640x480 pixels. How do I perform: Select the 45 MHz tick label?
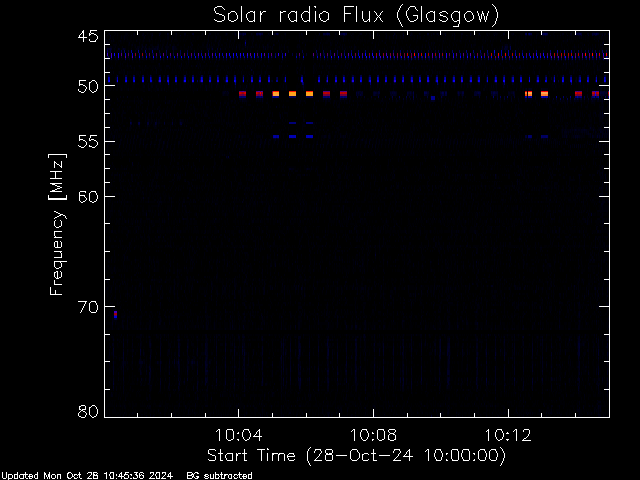[x=88, y=36]
